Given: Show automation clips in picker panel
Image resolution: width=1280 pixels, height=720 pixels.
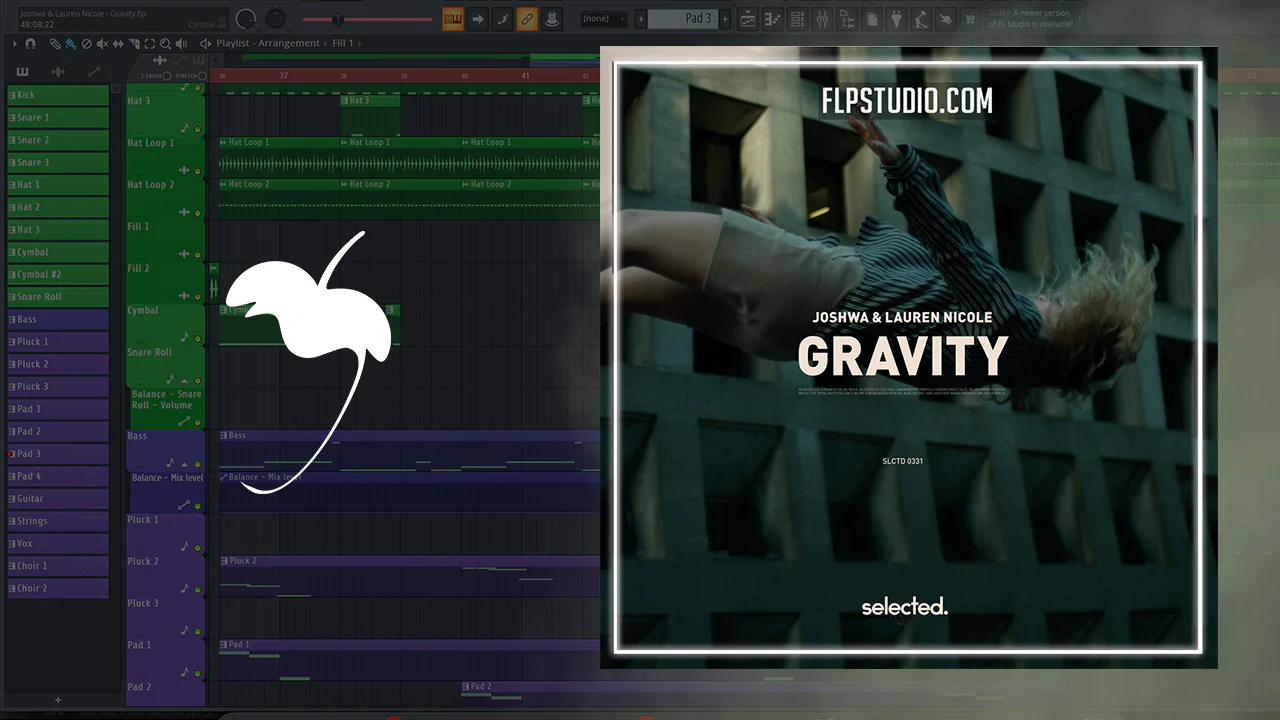Looking at the screenshot, I should coord(95,71).
